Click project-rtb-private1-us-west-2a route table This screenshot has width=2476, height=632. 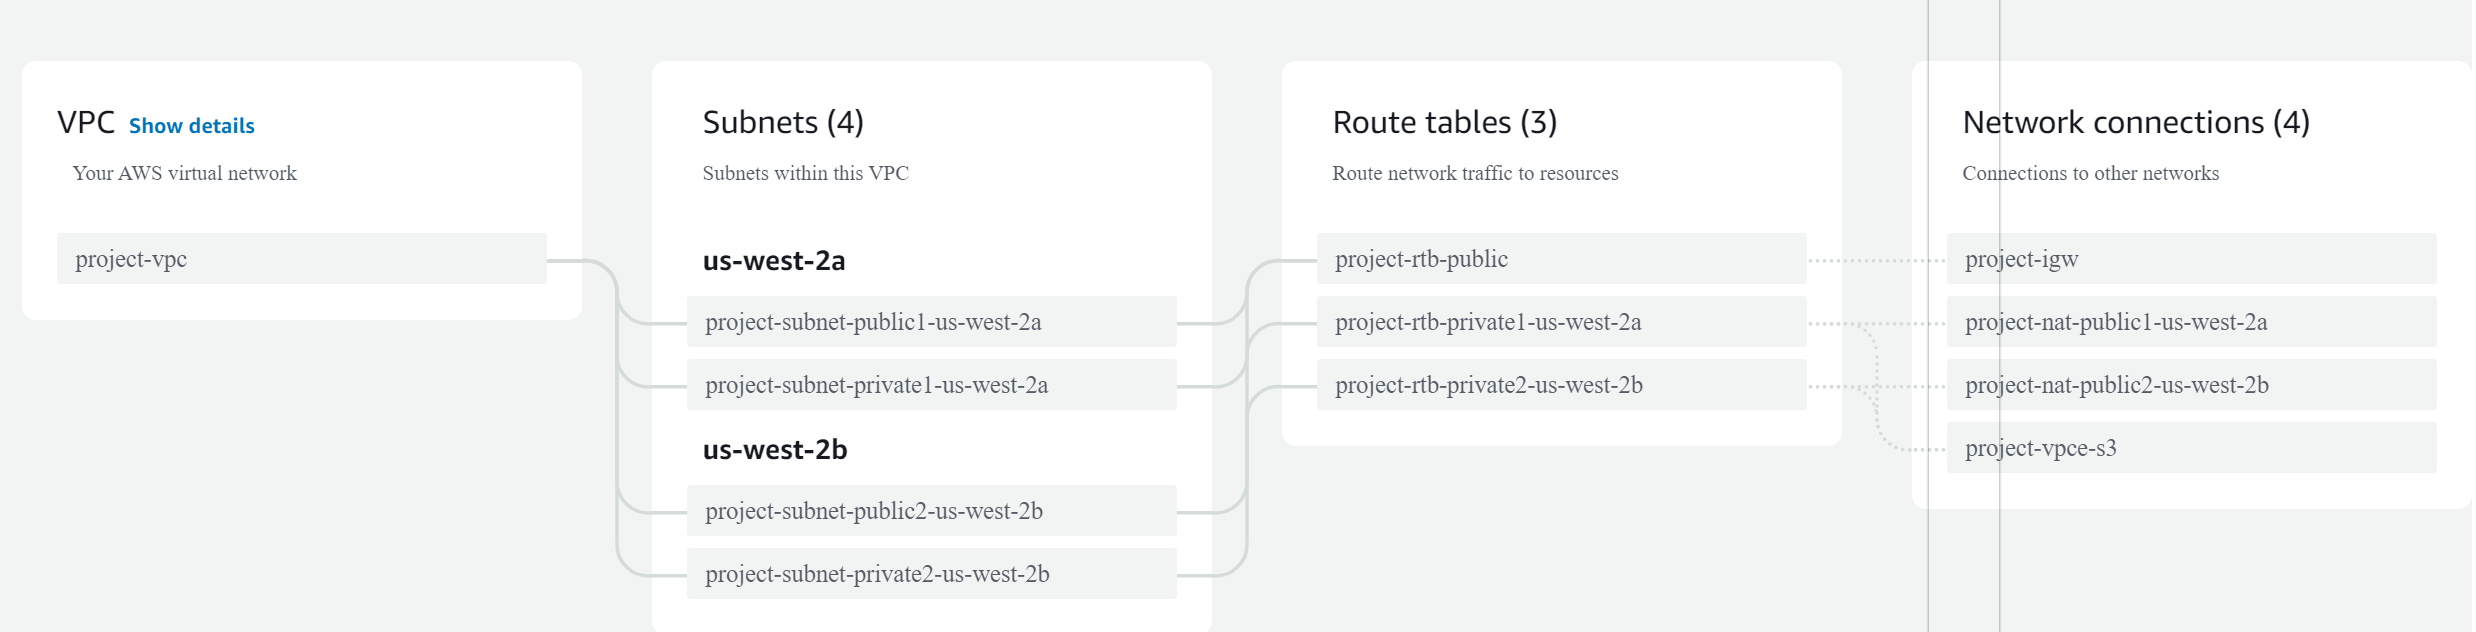tap(1561, 322)
